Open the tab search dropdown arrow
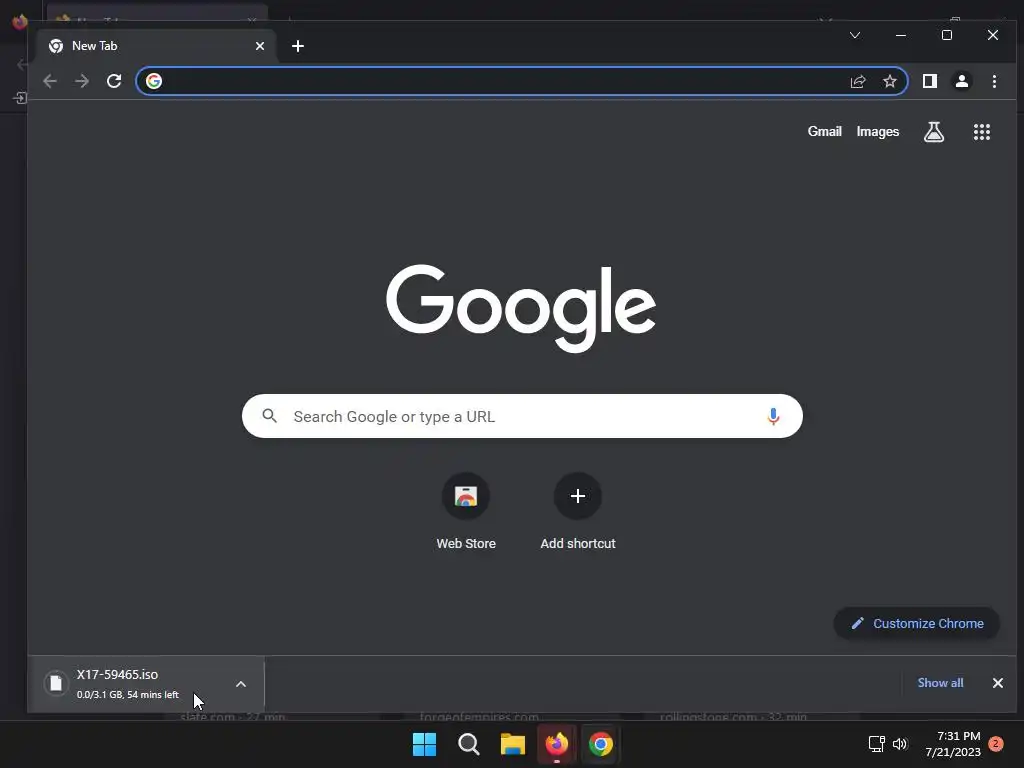This screenshot has height=768, width=1024. point(855,35)
